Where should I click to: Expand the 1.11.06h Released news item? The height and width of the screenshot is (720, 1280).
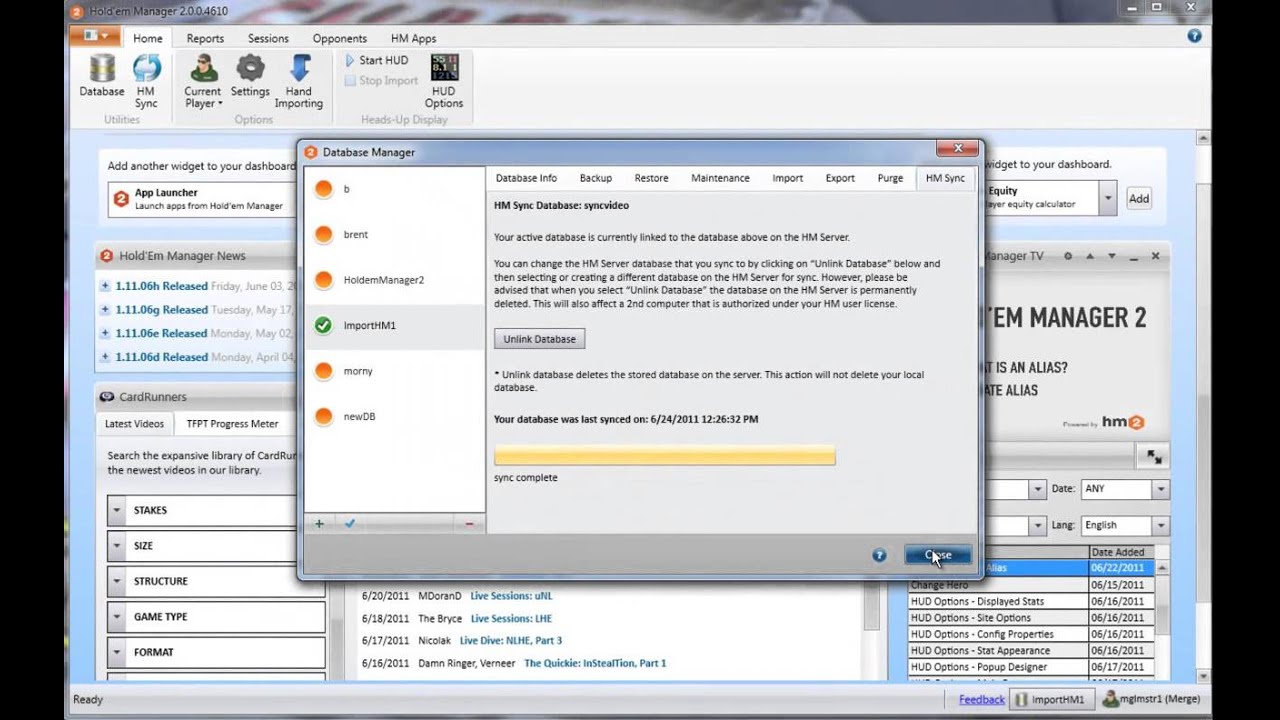pyautogui.click(x=105, y=286)
